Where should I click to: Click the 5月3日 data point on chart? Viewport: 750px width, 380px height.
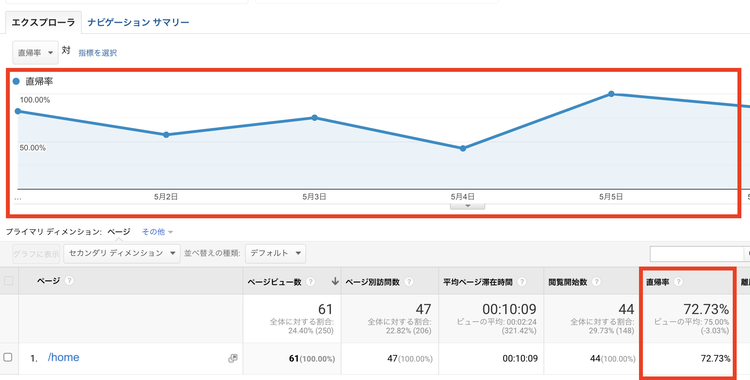[x=314, y=118]
